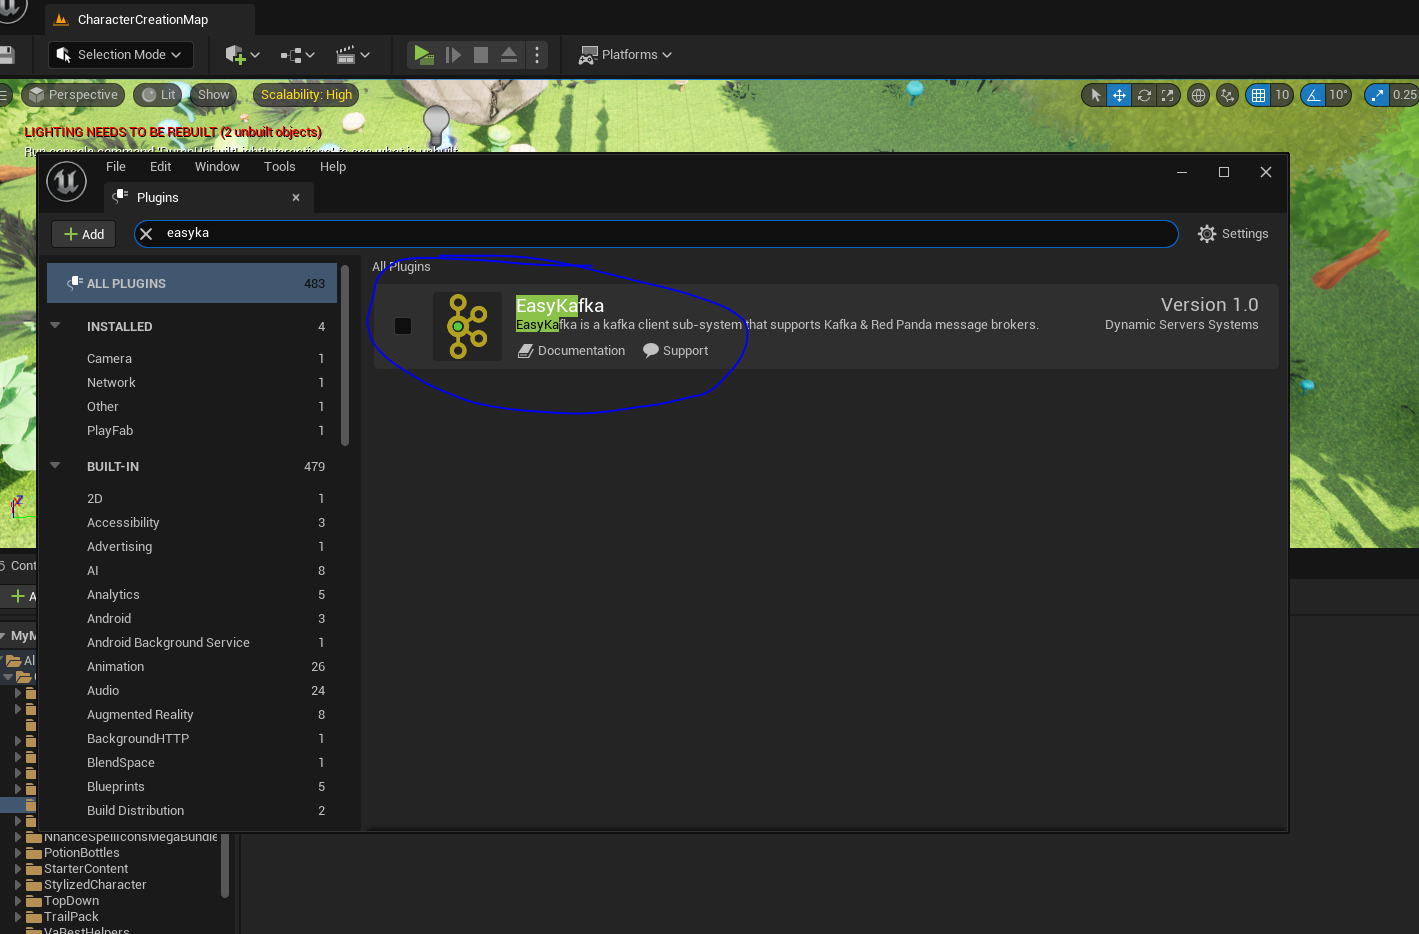The height and width of the screenshot is (934, 1419).
Task: Collapse the INSTALLED plugins category
Action: point(56,326)
